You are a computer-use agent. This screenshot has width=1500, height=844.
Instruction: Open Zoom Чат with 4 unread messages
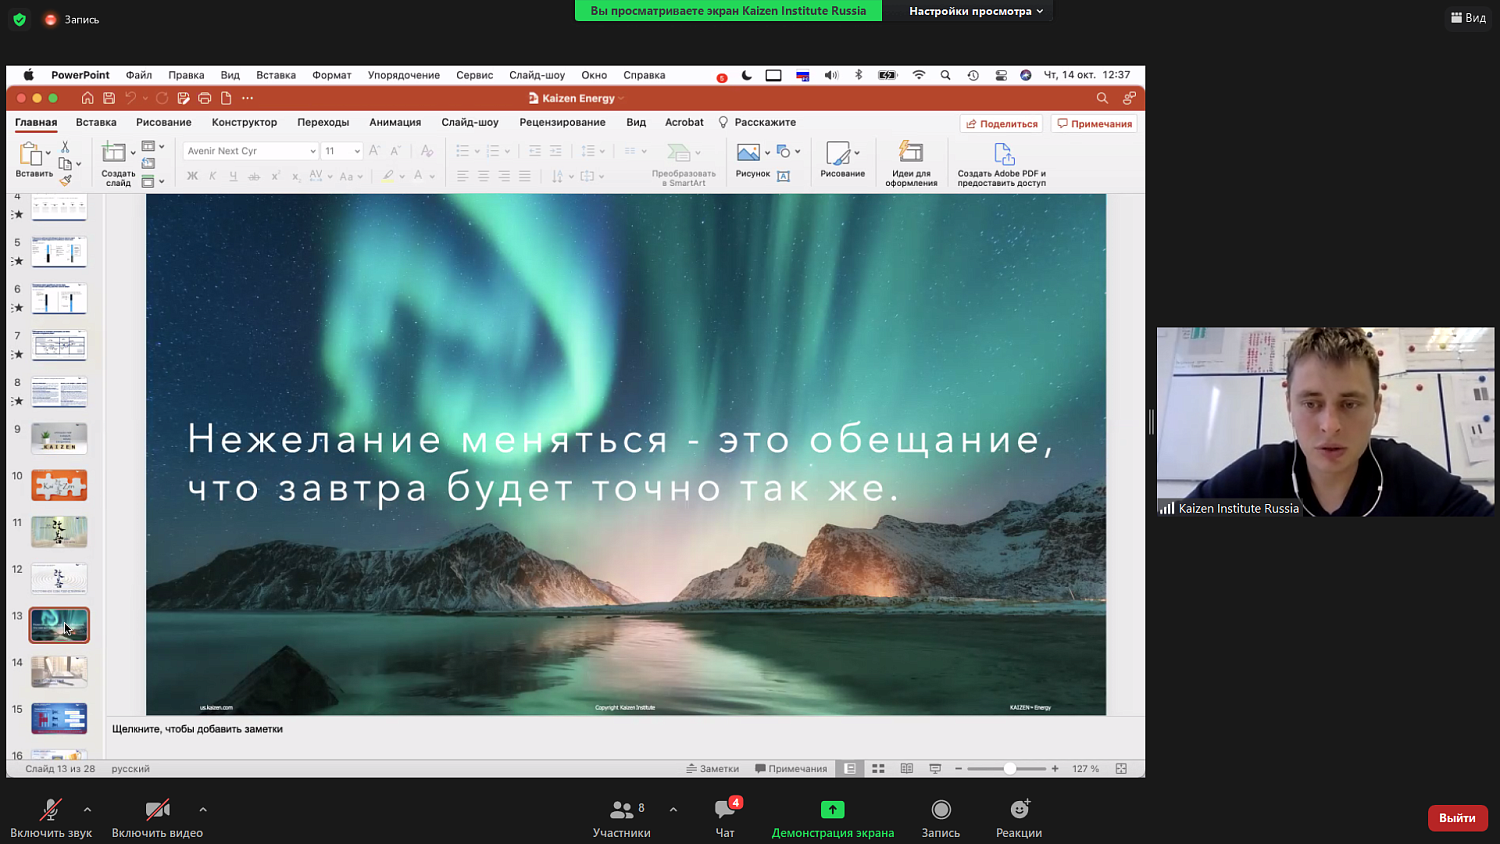pyautogui.click(x=725, y=817)
